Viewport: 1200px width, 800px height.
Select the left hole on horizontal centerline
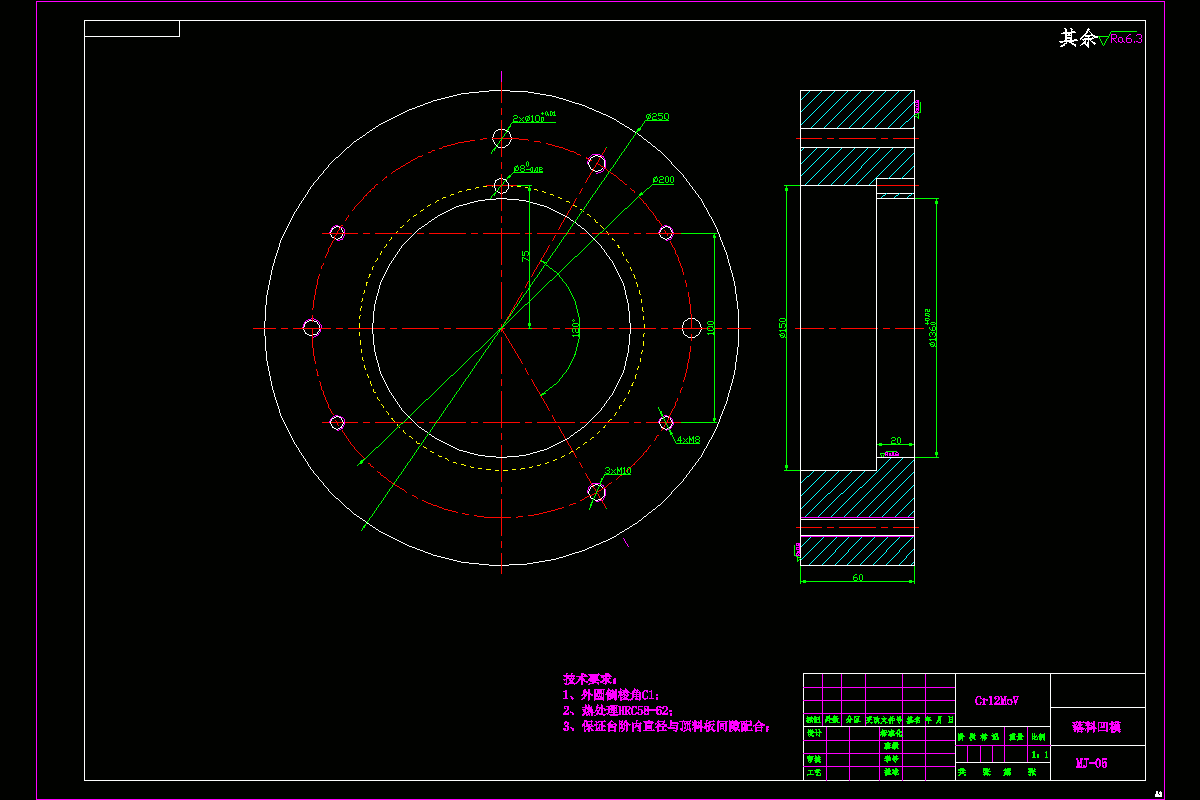pyautogui.click(x=312, y=328)
